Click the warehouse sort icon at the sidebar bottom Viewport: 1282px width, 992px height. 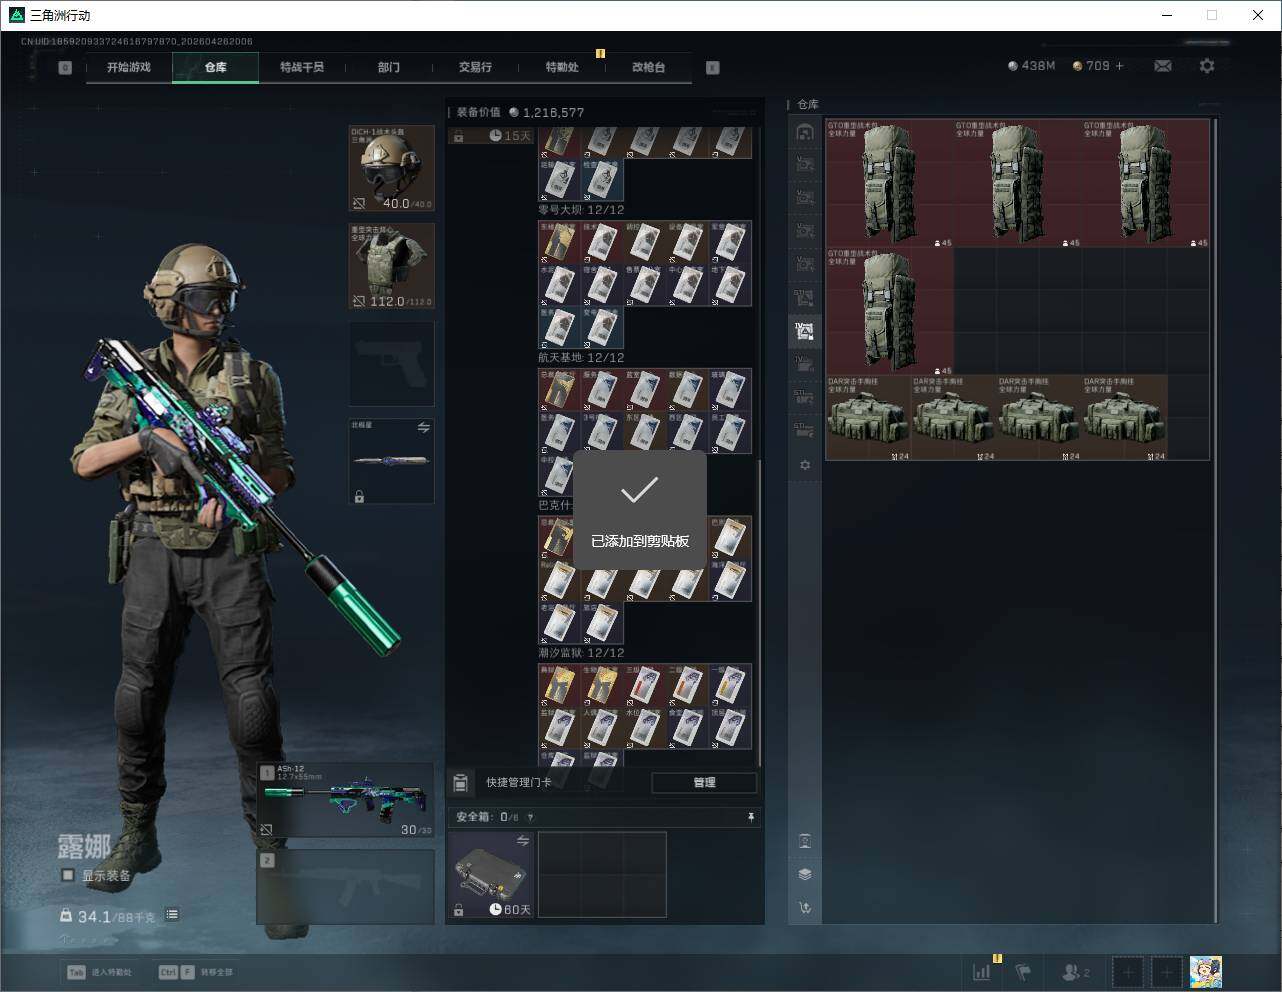[x=805, y=908]
